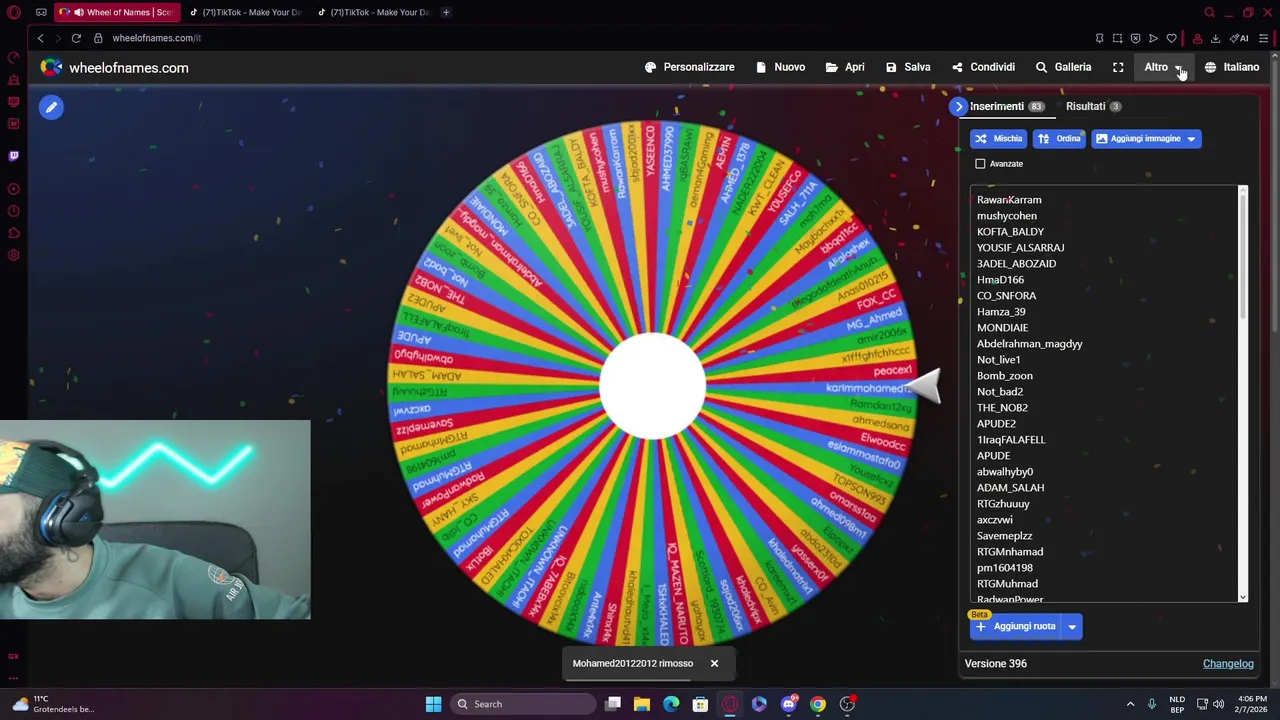Click Ordina sort button
The image size is (1280, 720).
(1059, 139)
